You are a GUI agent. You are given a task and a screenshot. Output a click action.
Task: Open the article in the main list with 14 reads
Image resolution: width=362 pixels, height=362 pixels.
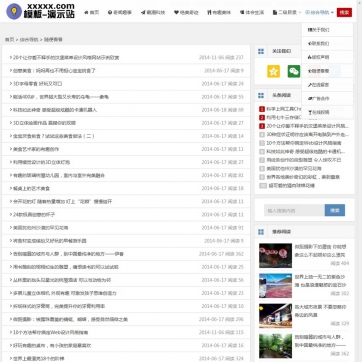54,136
